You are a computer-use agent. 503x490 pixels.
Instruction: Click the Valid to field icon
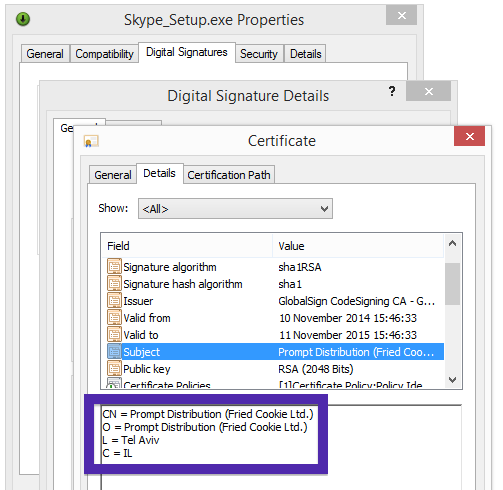coord(114,335)
